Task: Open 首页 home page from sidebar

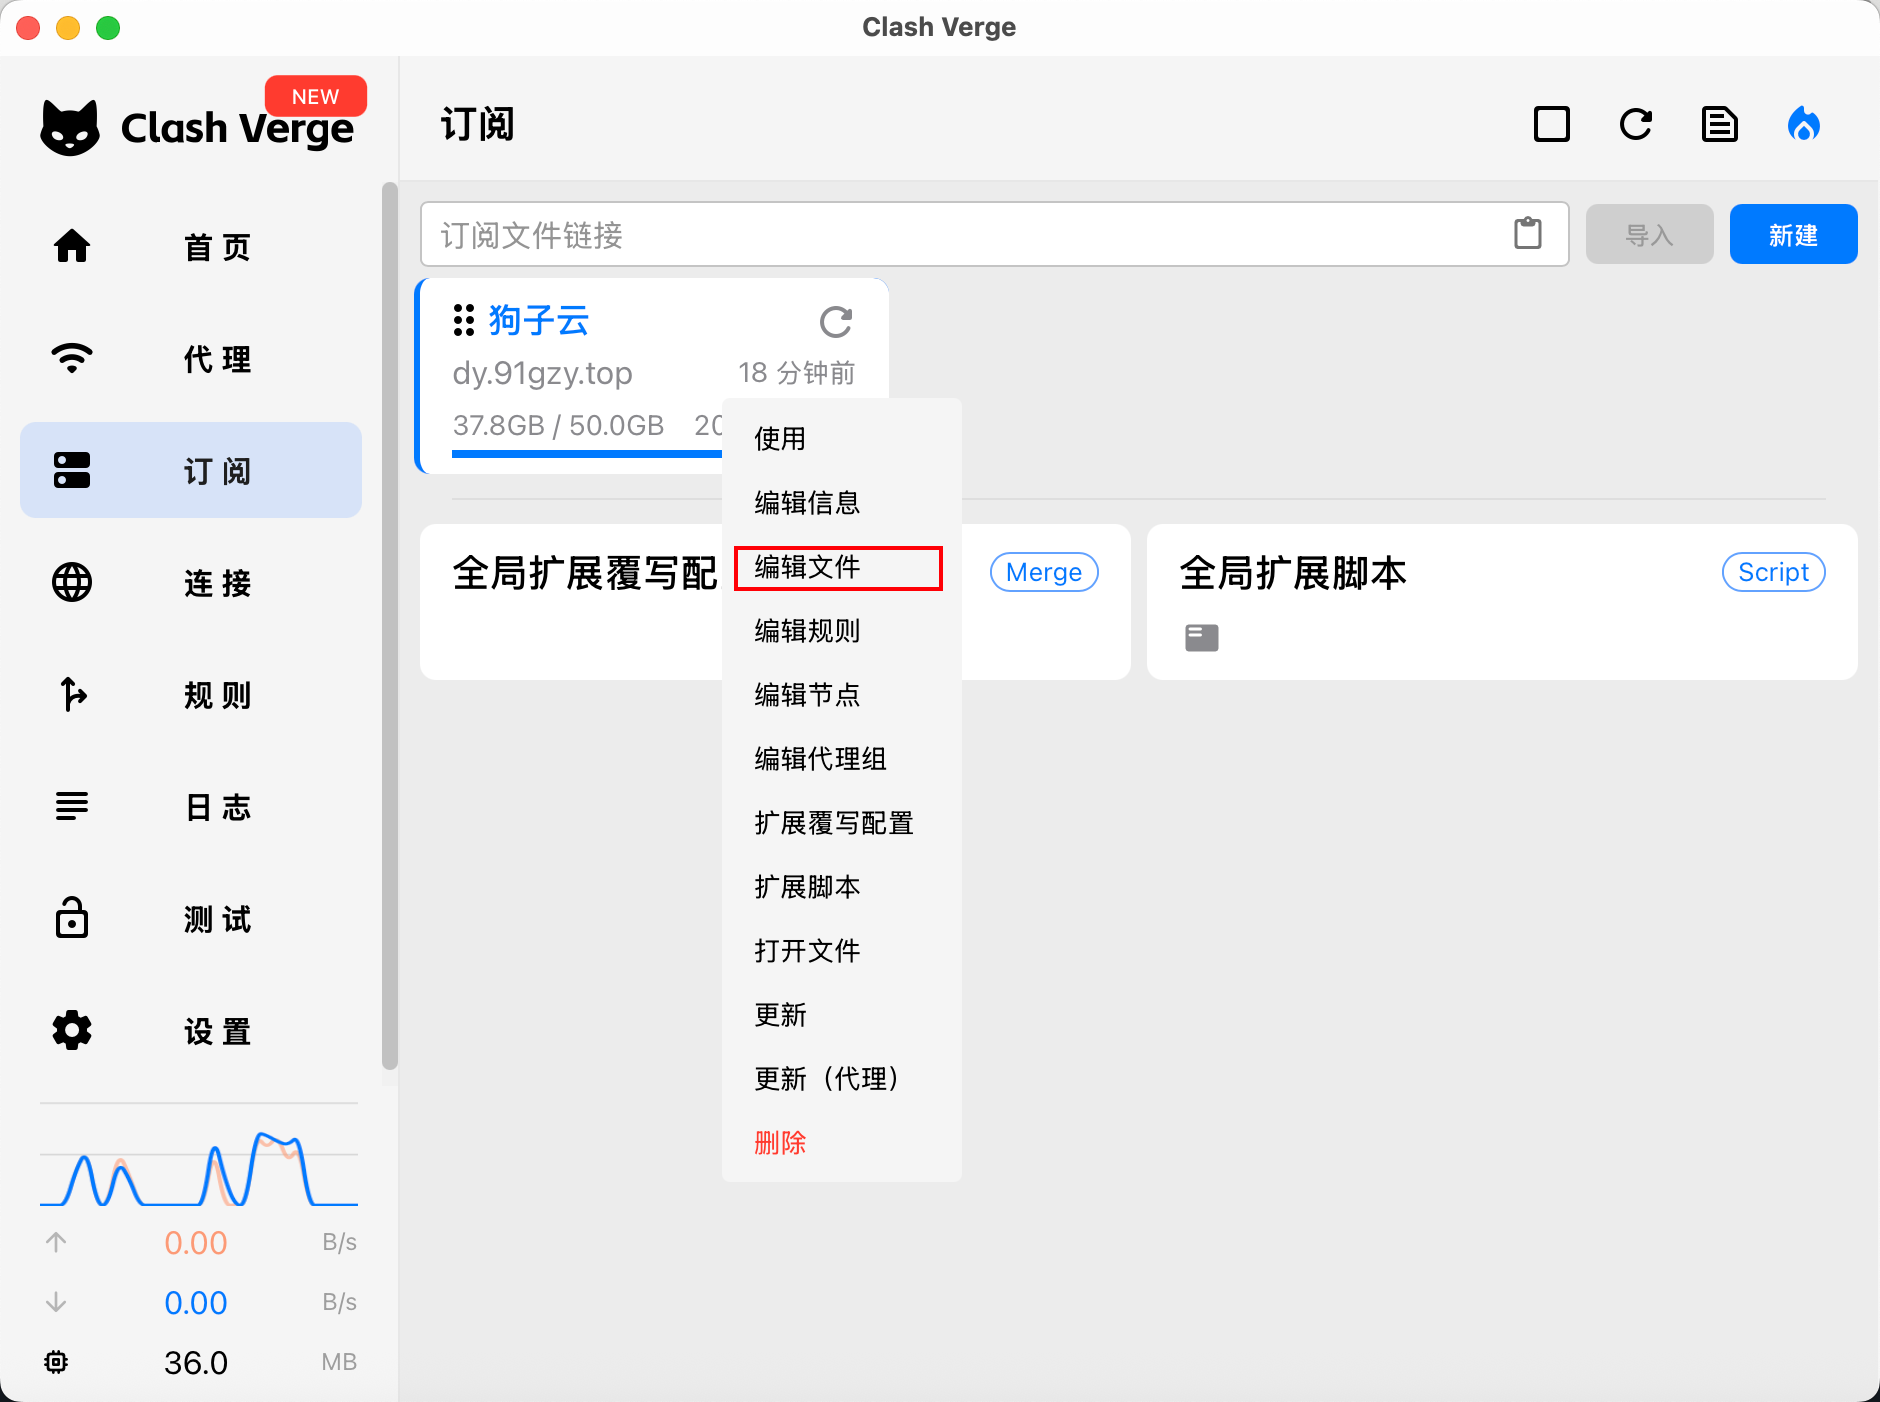Action: 191,246
